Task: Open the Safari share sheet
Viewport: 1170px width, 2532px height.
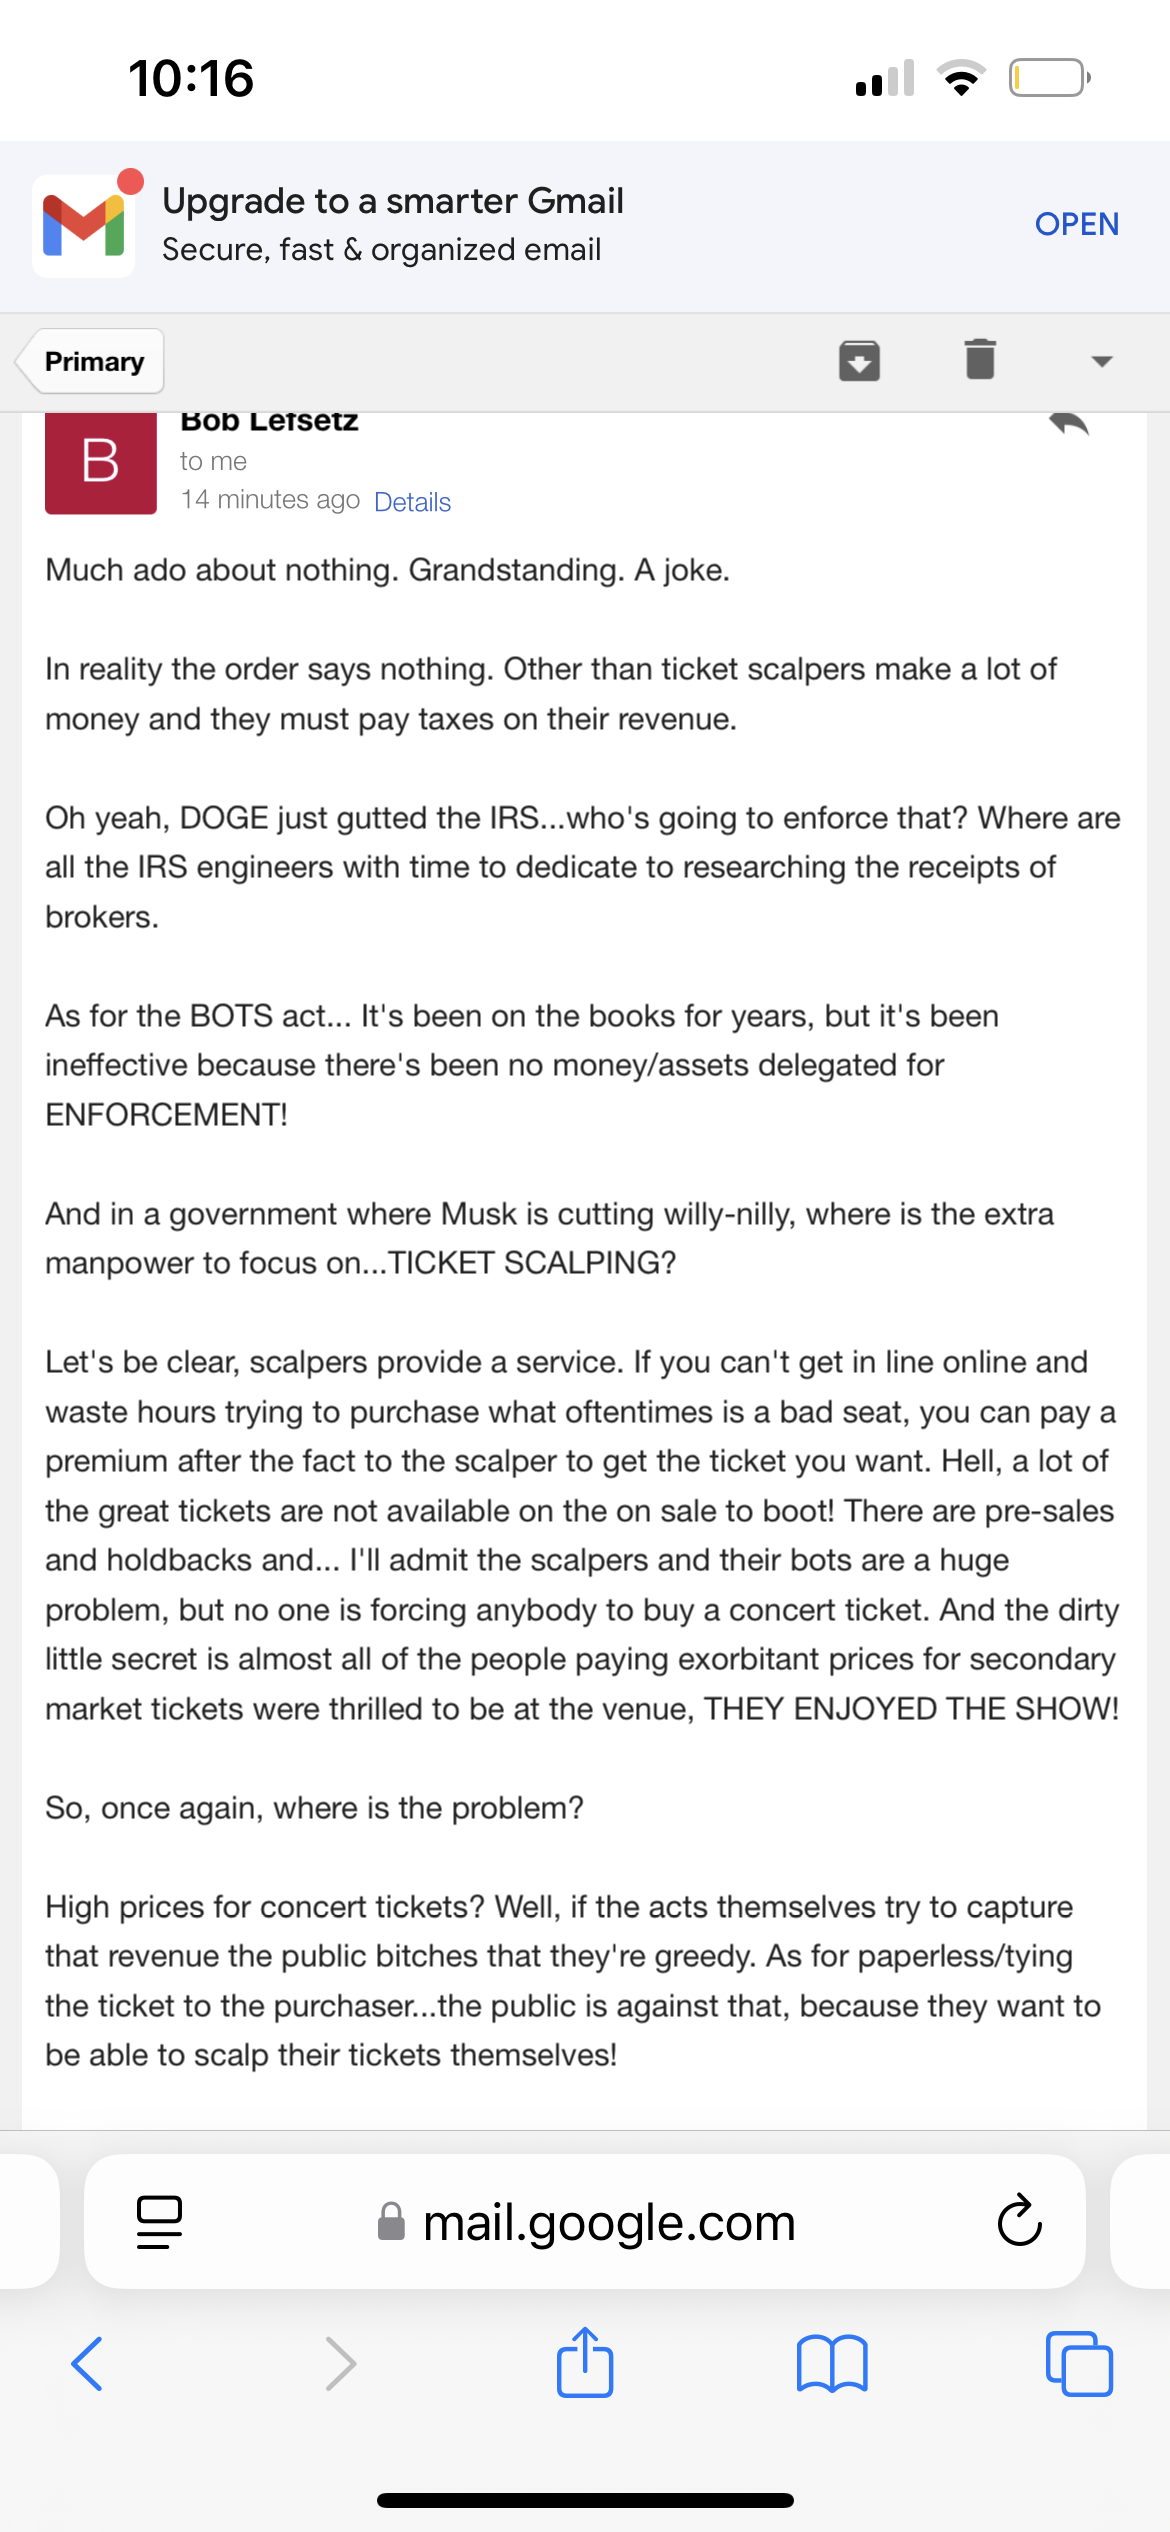Action: pyautogui.click(x=585, y=2362)
